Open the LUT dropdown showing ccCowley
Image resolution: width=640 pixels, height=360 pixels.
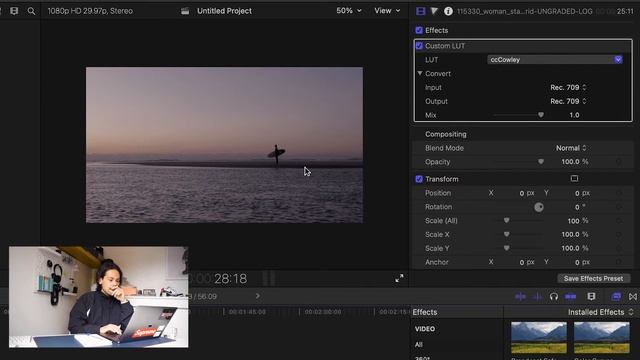[x=555, y=60]
